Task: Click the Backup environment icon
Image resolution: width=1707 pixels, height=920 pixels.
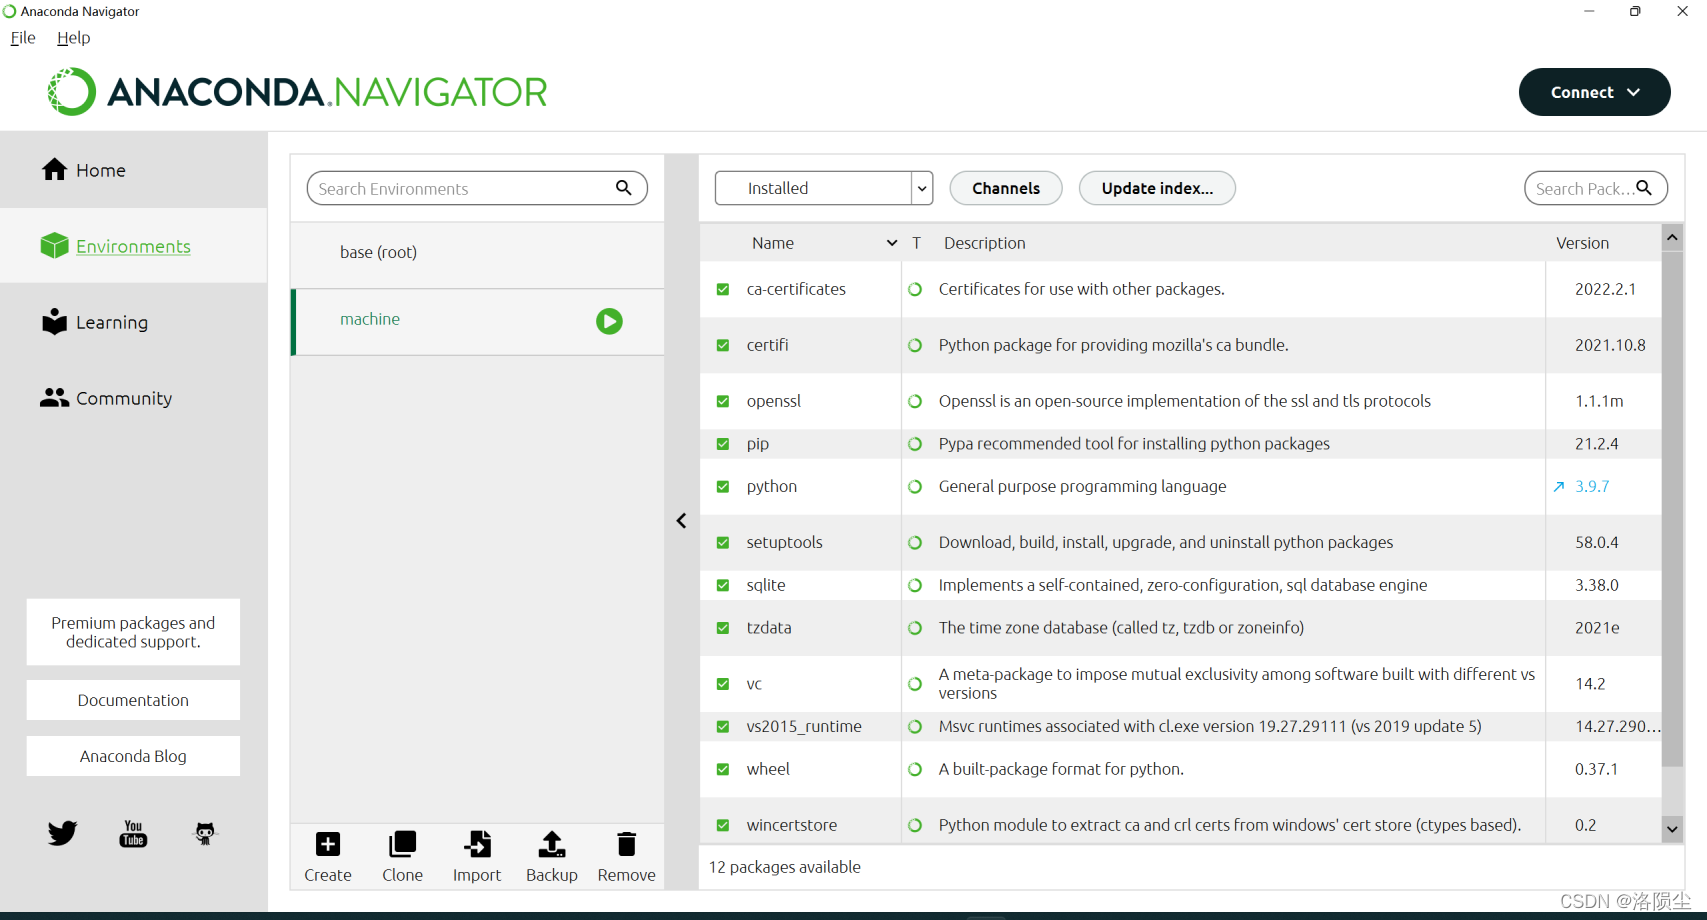Action: (x=552, y=844)
